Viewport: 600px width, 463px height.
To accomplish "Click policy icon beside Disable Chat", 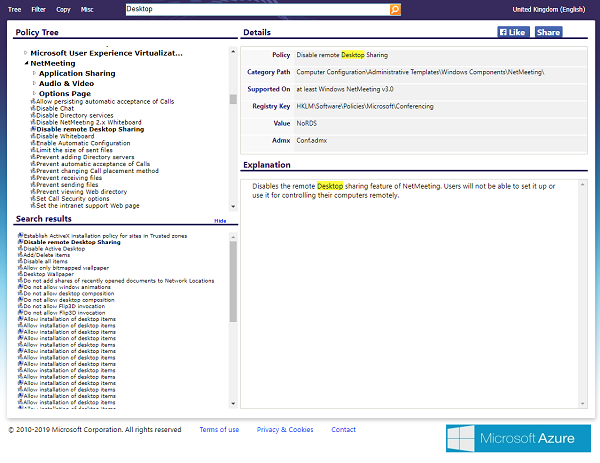I will (33, 108).
